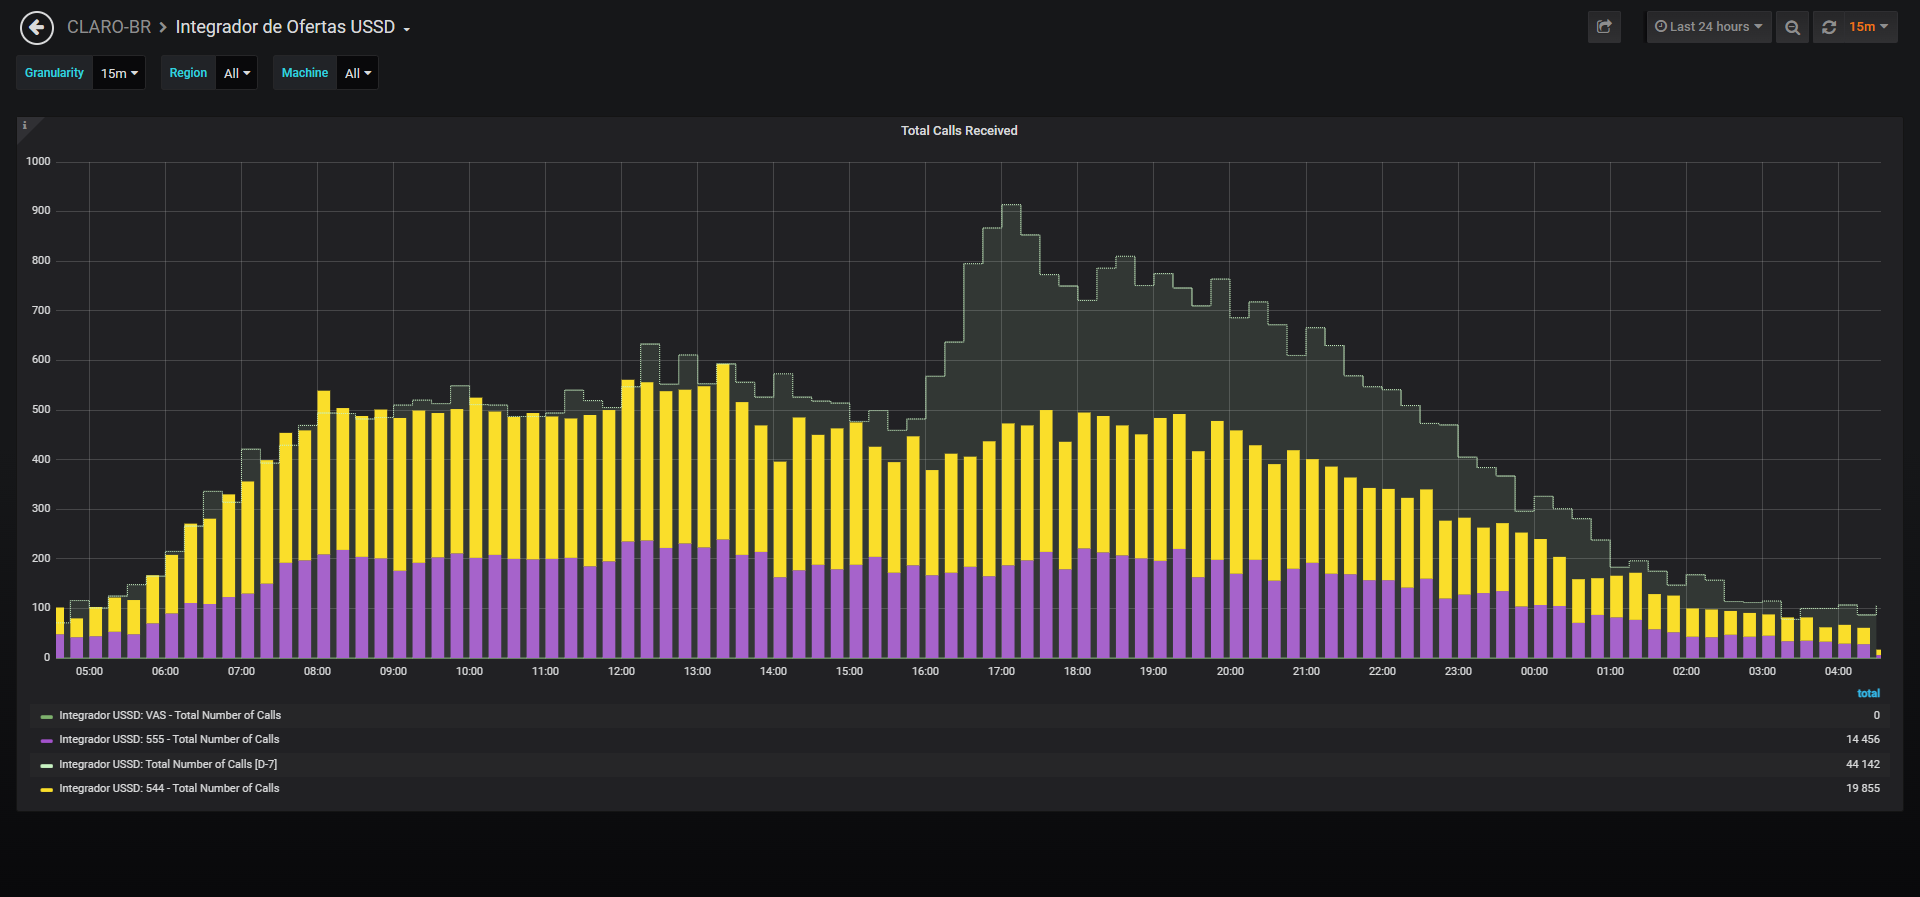Screen dimensions: 1920x897
Task: Open the Region All dropdown
Action: click(x=237, y=73)
